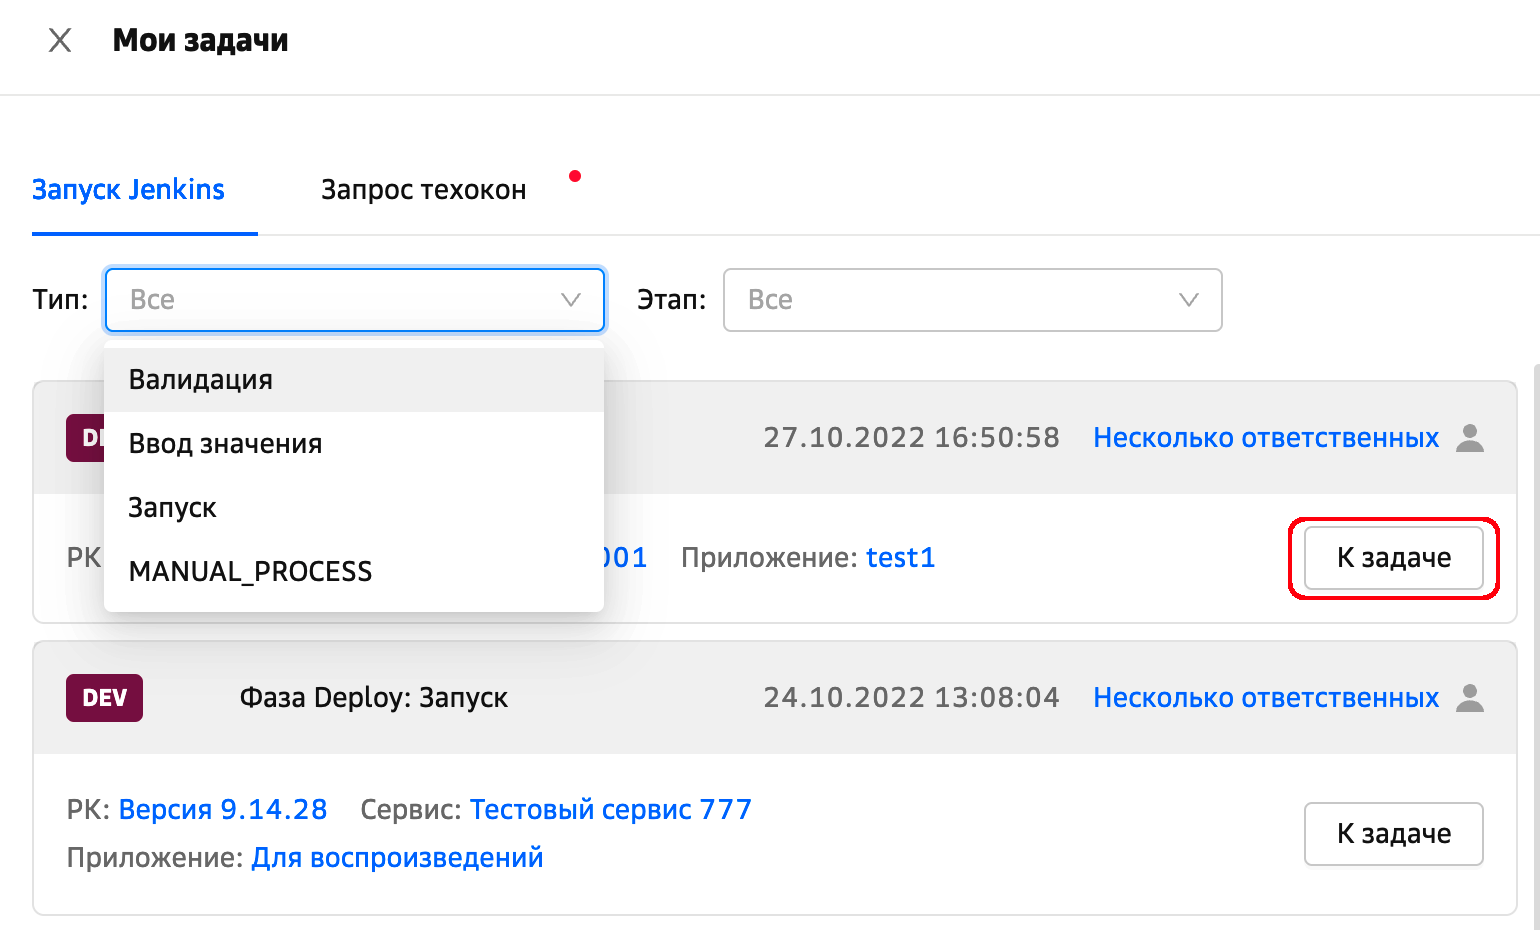Click the DEV badge on second task
Screen dimensions: 1540x930
click(x=104, y=698)
